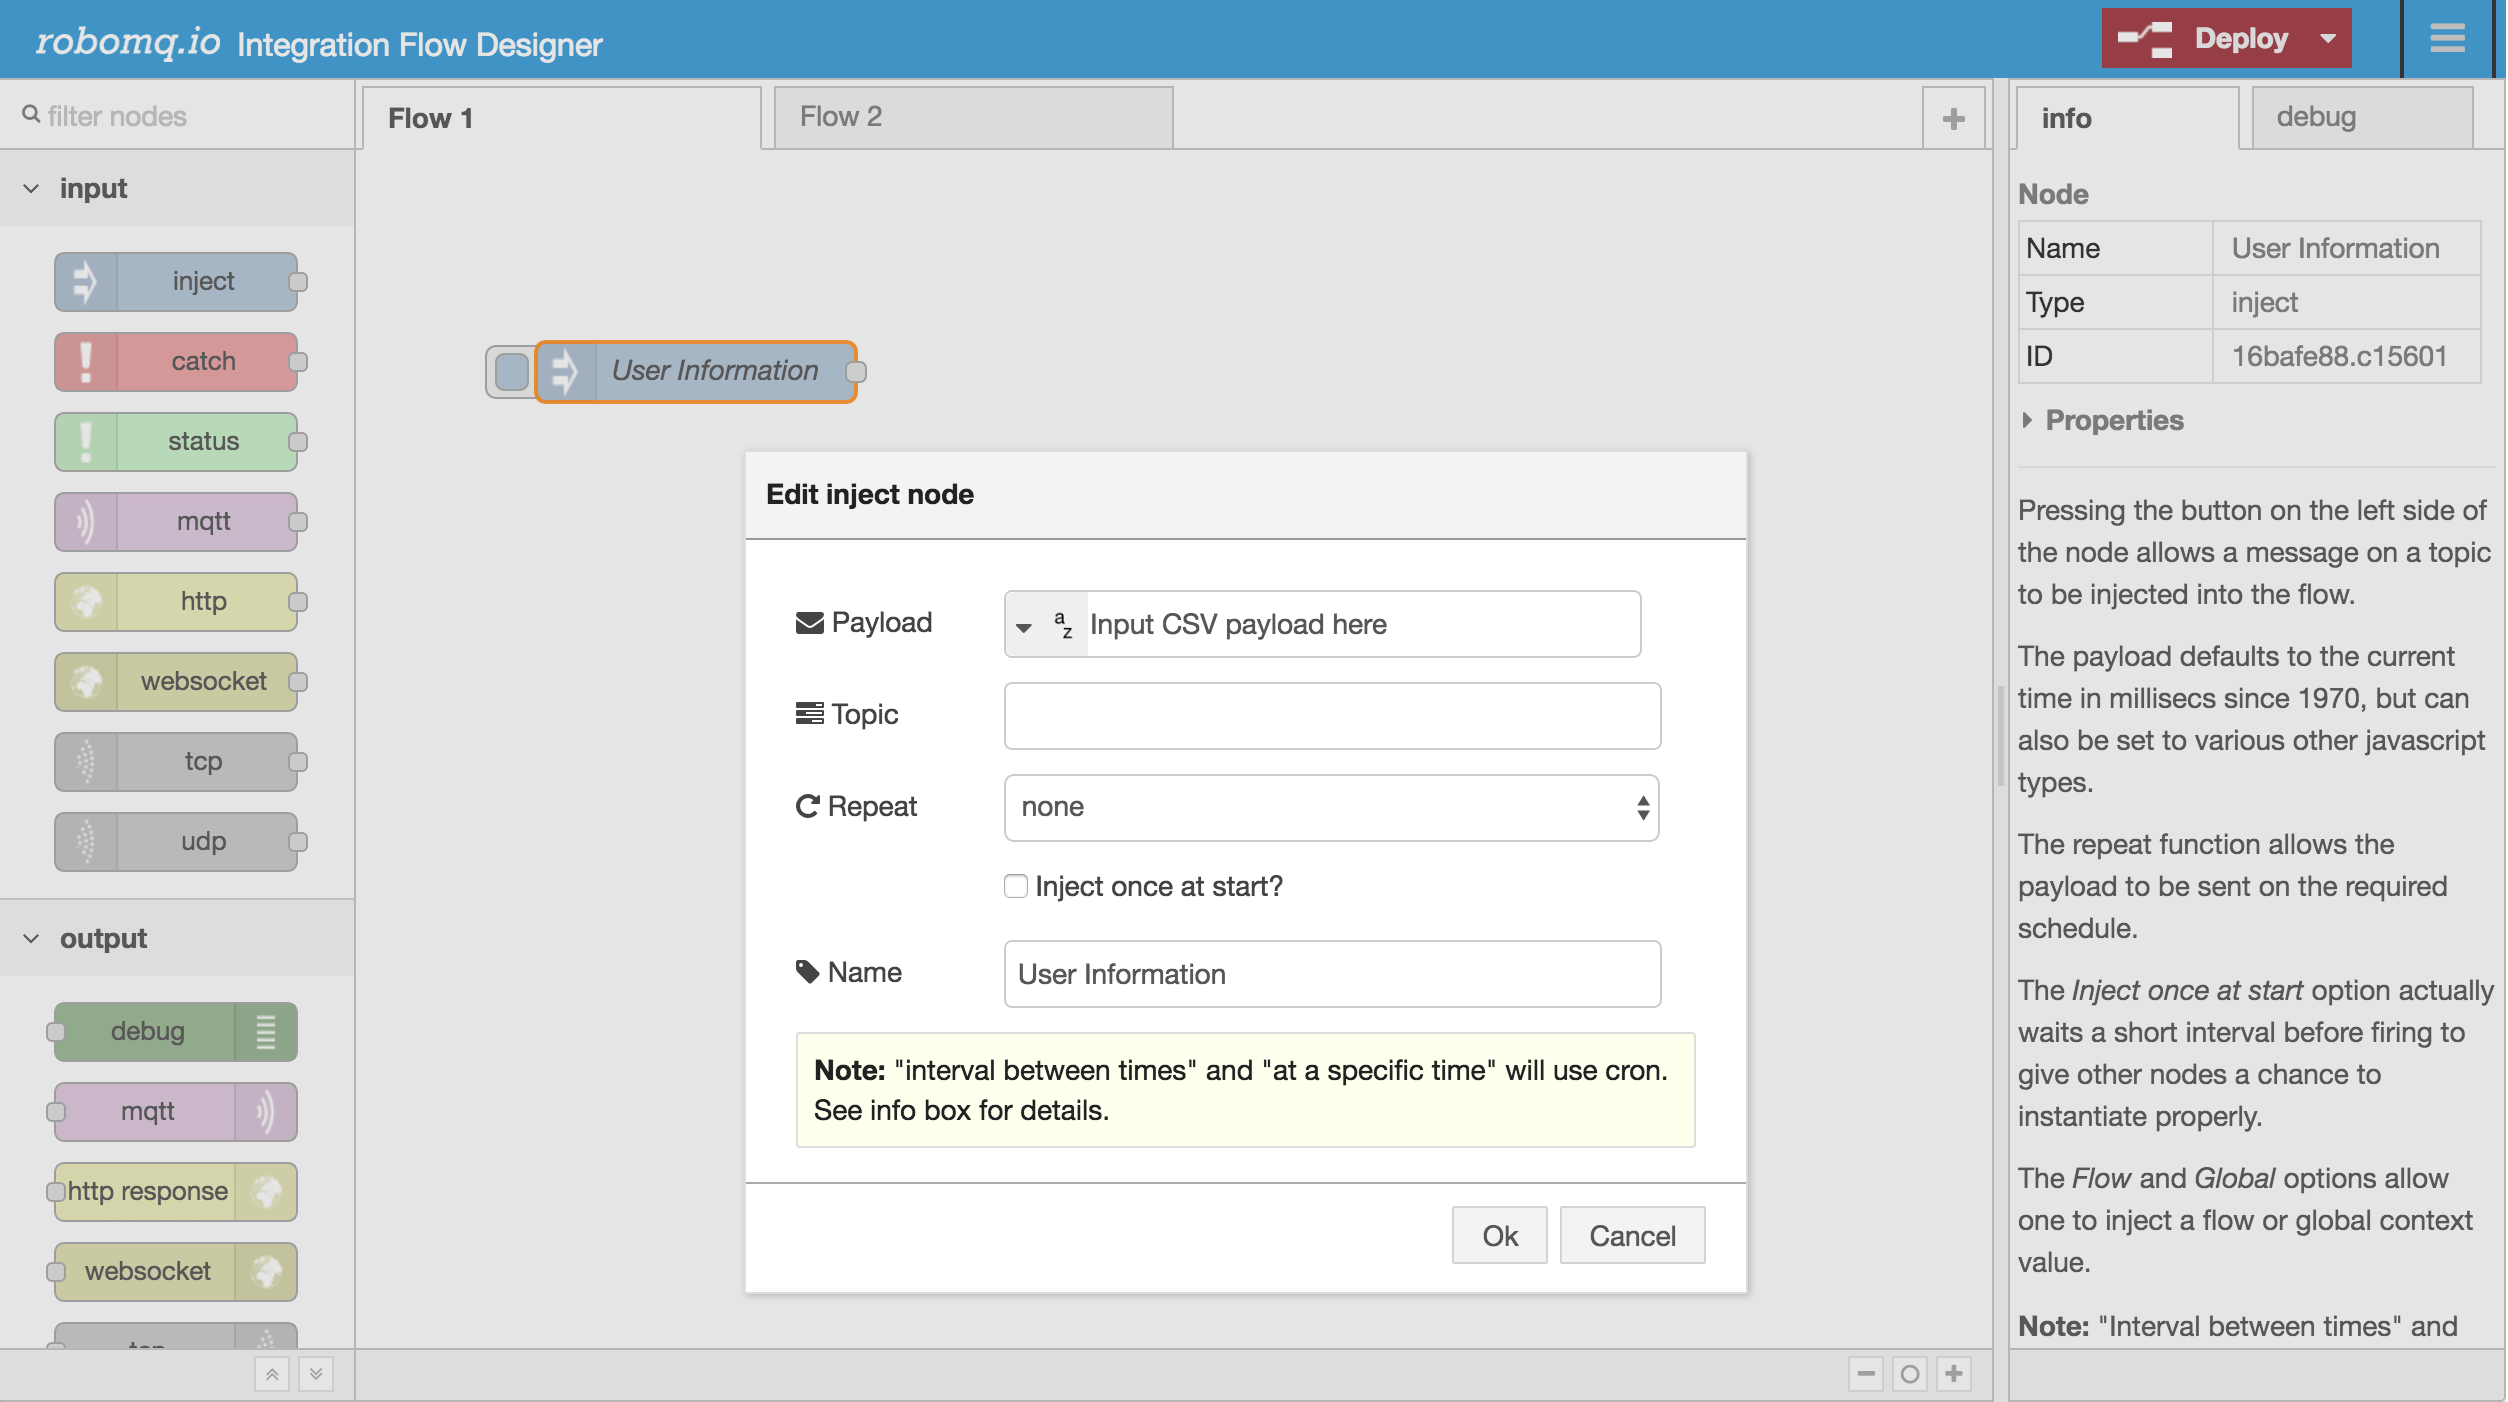Click the User Information node output port

coord(856,372)
